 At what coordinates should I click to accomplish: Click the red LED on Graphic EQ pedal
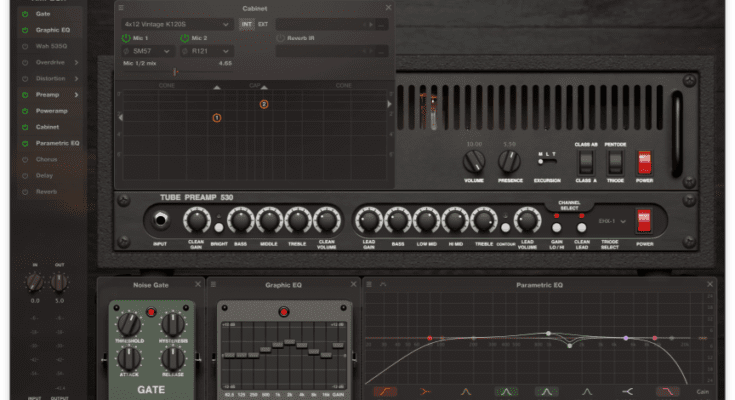[x=283, y=313]
